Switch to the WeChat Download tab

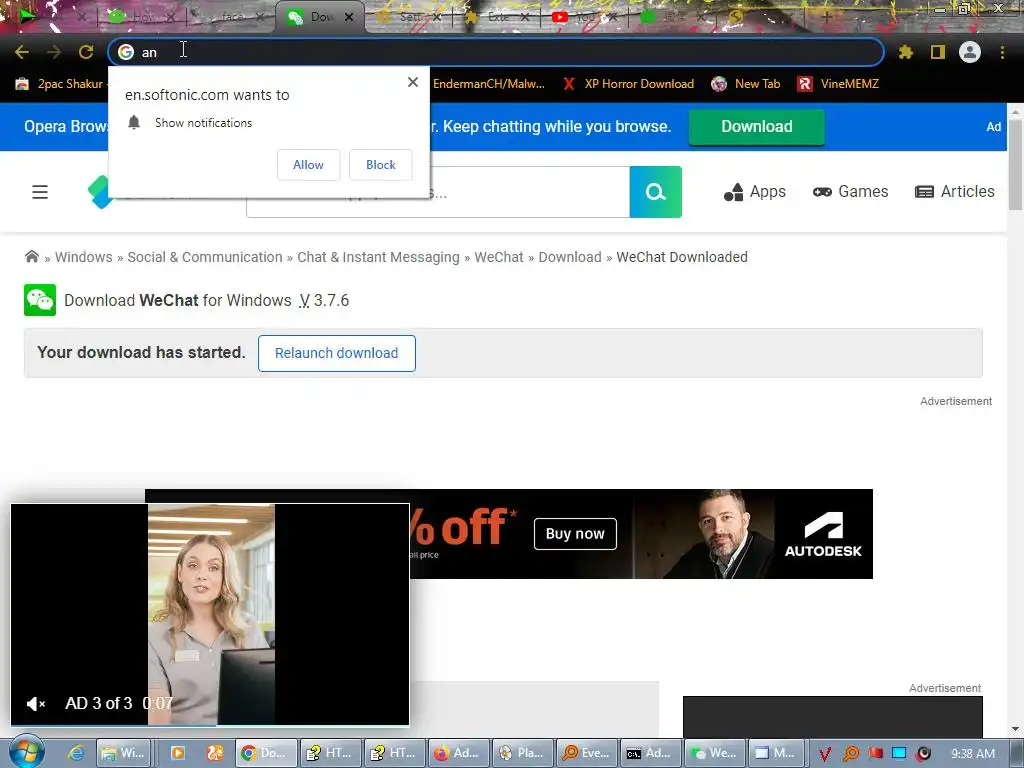pos(320,17)
